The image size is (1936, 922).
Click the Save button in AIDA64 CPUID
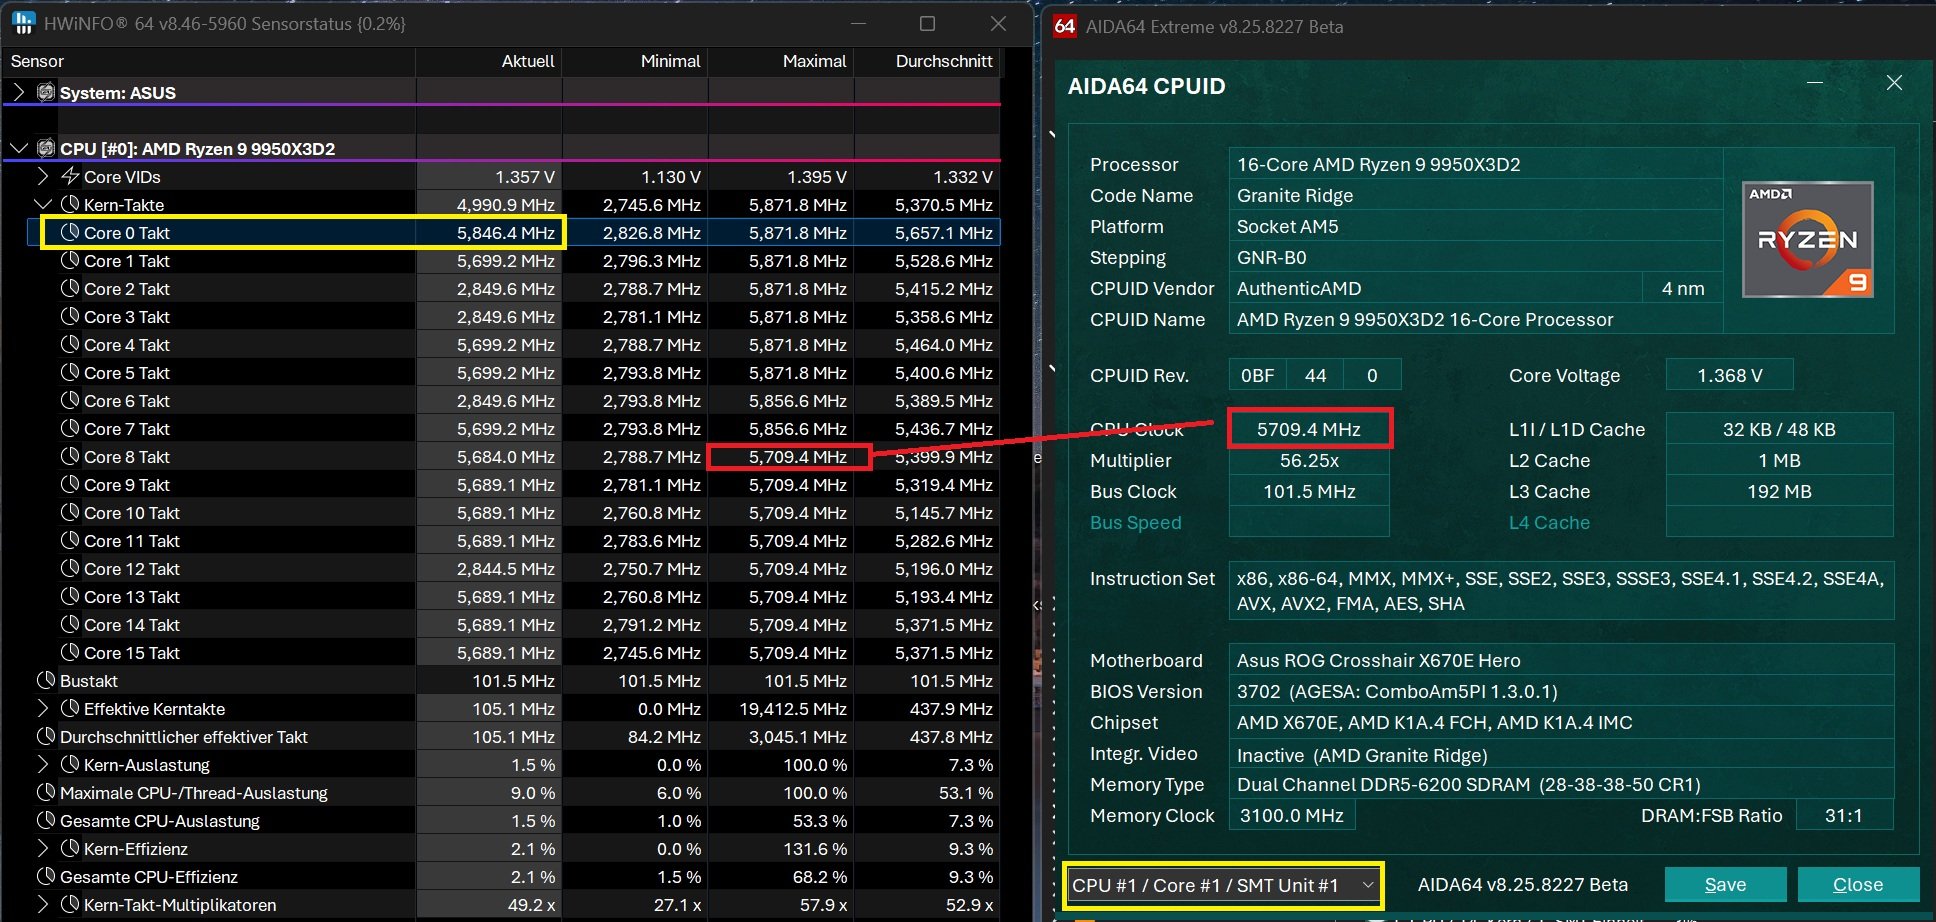[1725, 885]
